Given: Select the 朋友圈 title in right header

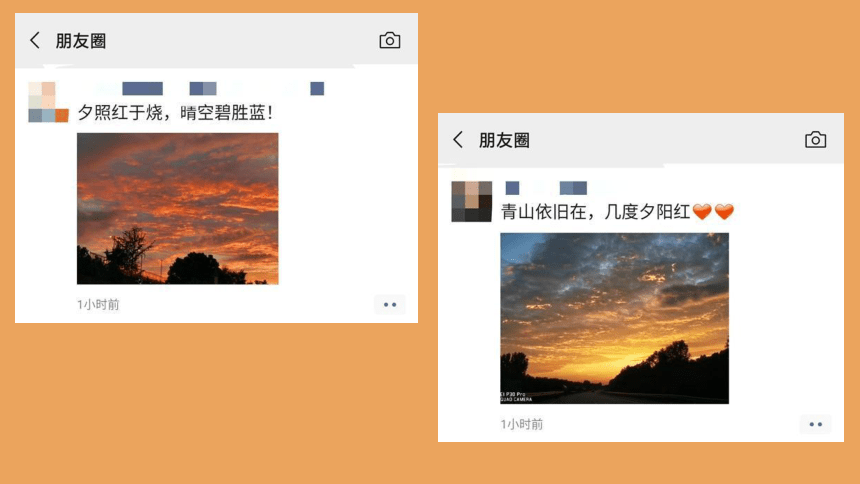Looking at the screenshot, I should 504,140.
